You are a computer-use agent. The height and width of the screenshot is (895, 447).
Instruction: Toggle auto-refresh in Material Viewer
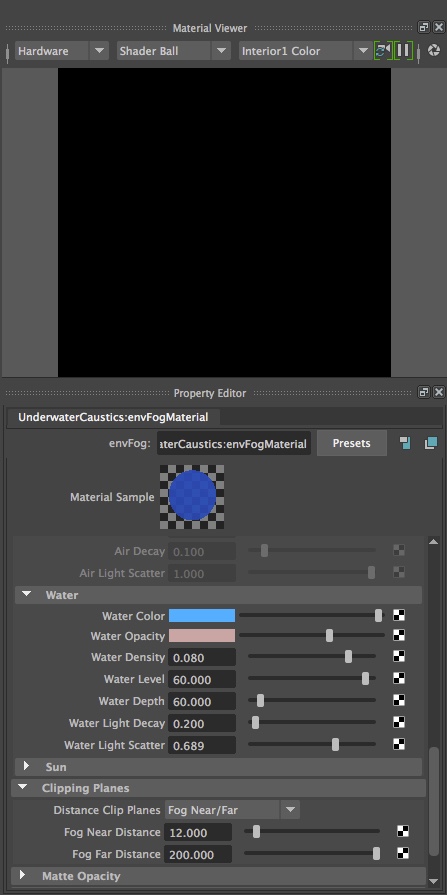coord(382,50)
